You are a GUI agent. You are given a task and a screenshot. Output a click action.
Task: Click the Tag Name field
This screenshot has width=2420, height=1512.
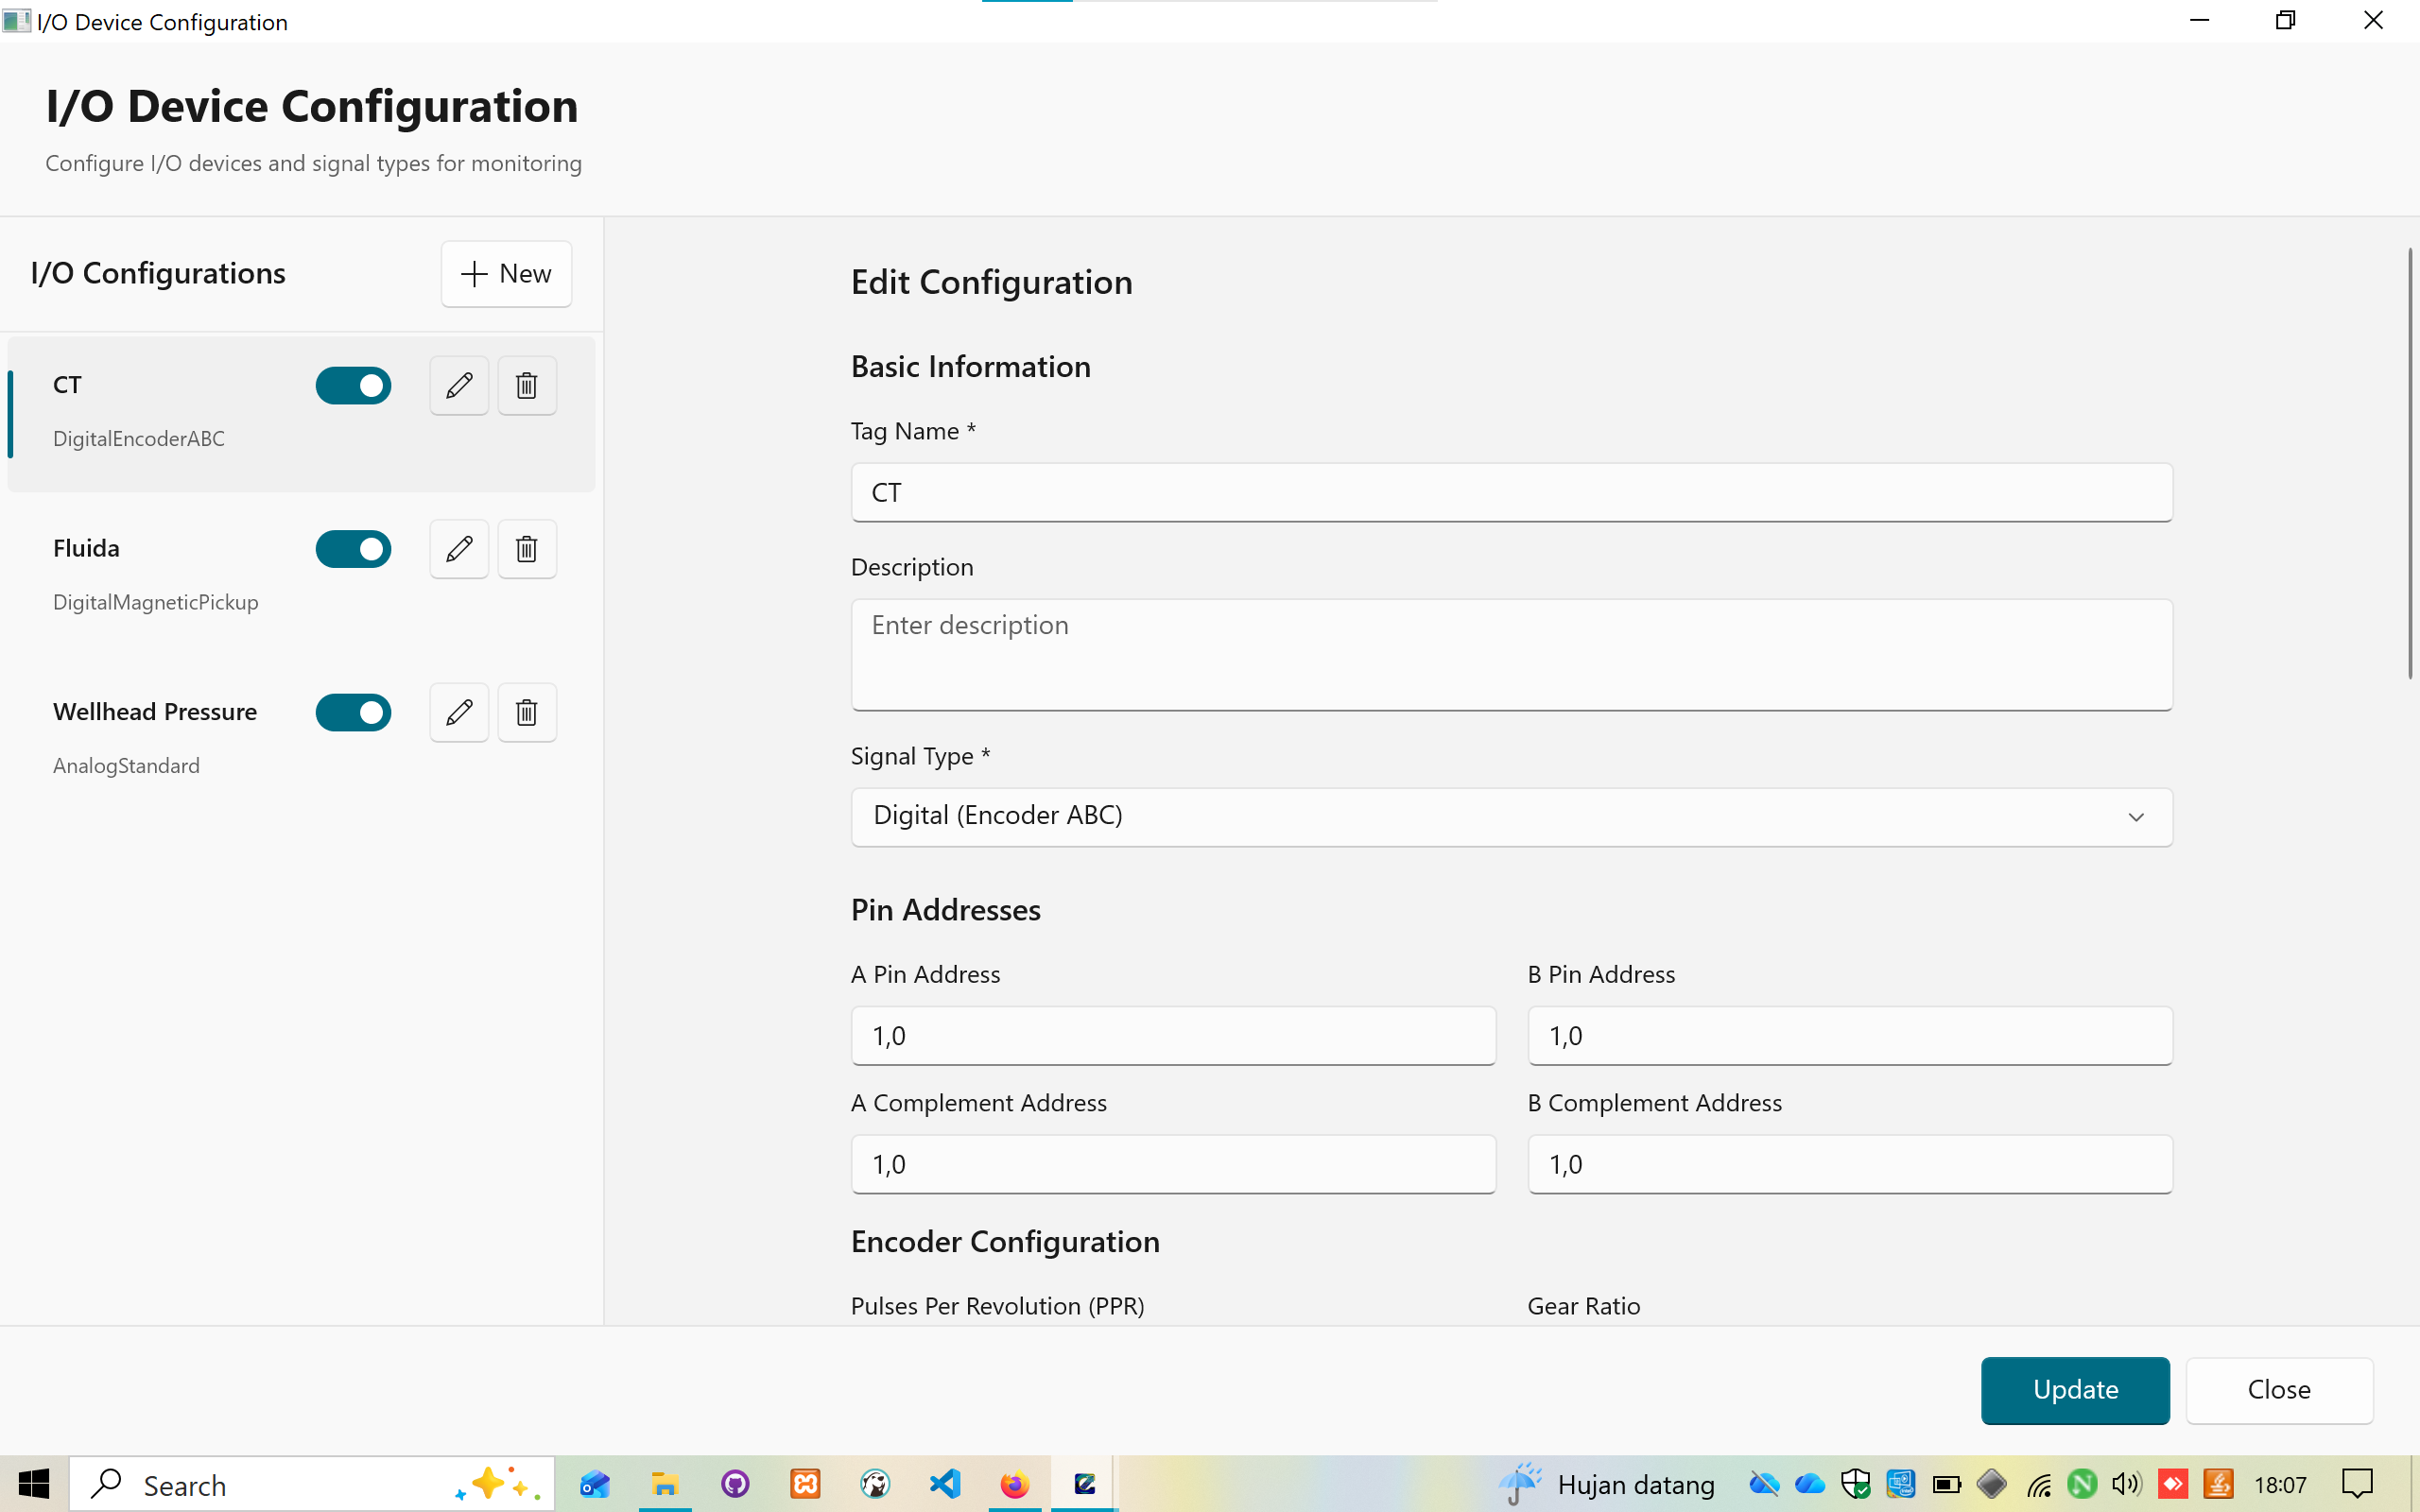point(1510,492)
